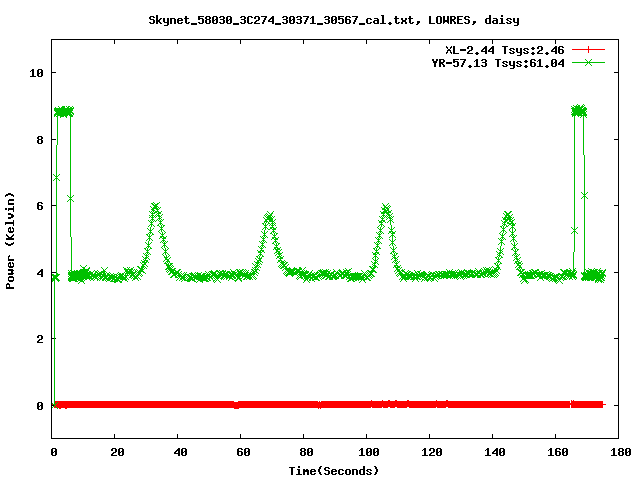Click the green peak near 106 seconds
This screenshot has height=480, width=640.
click(x=386, y=209)
